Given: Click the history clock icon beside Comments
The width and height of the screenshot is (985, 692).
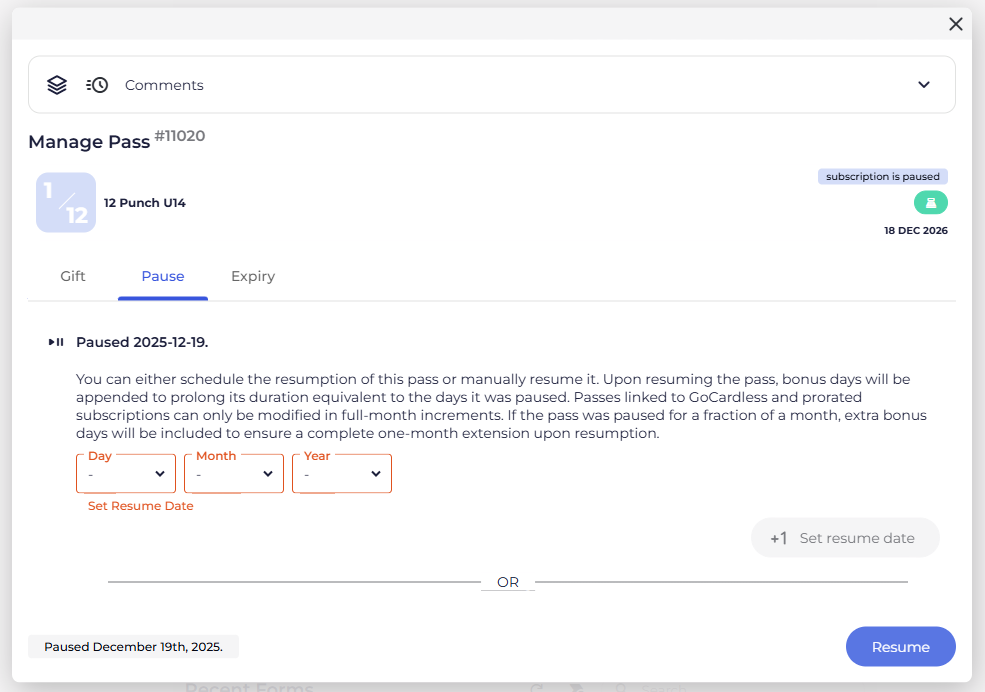Looking at the screenshot, I should point(97,85).
